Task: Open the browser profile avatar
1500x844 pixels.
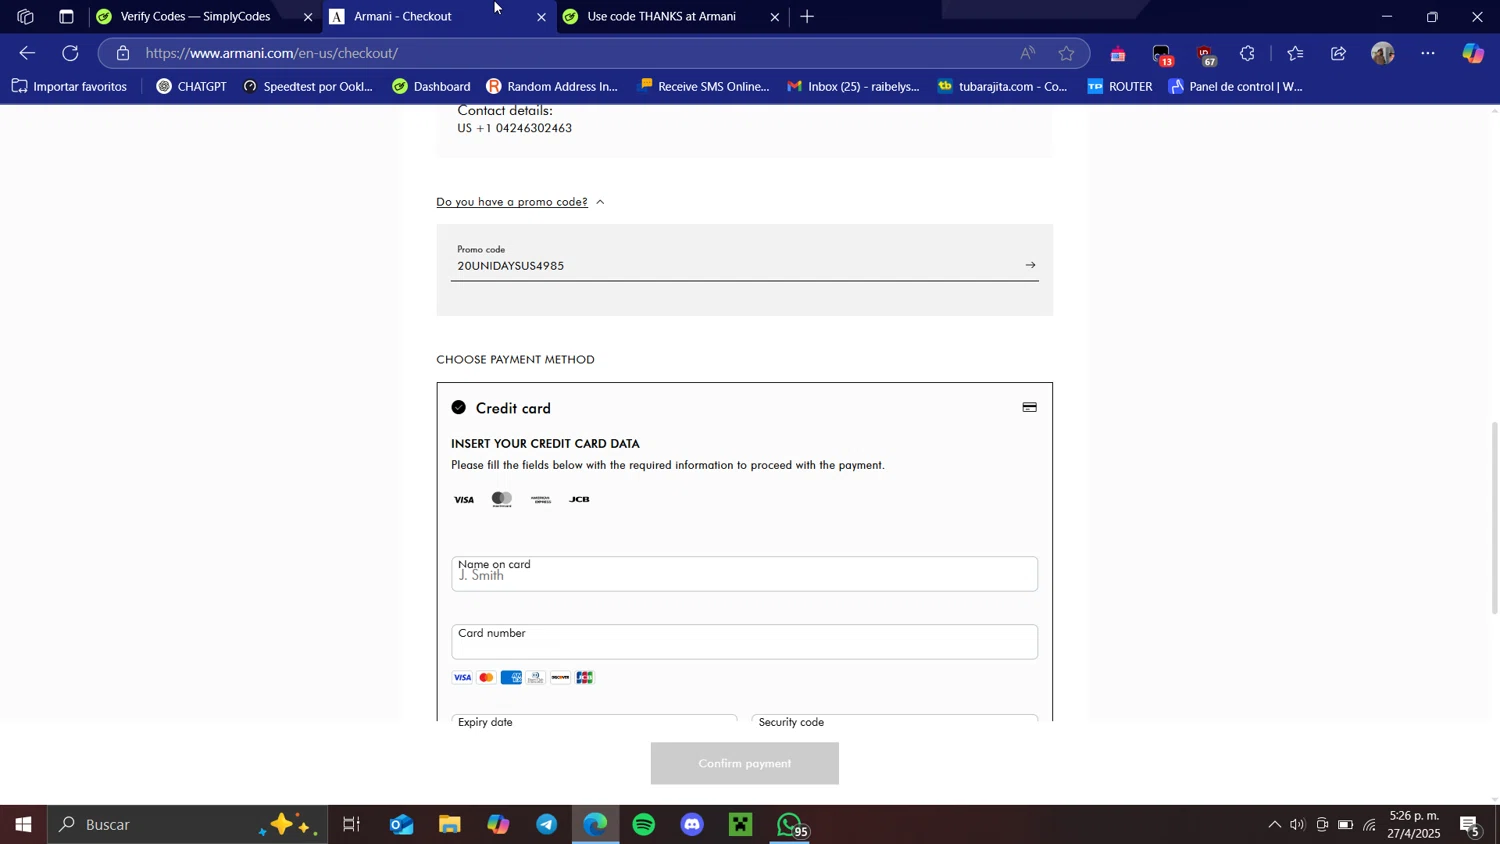Action: click(x=1383, y=54)
